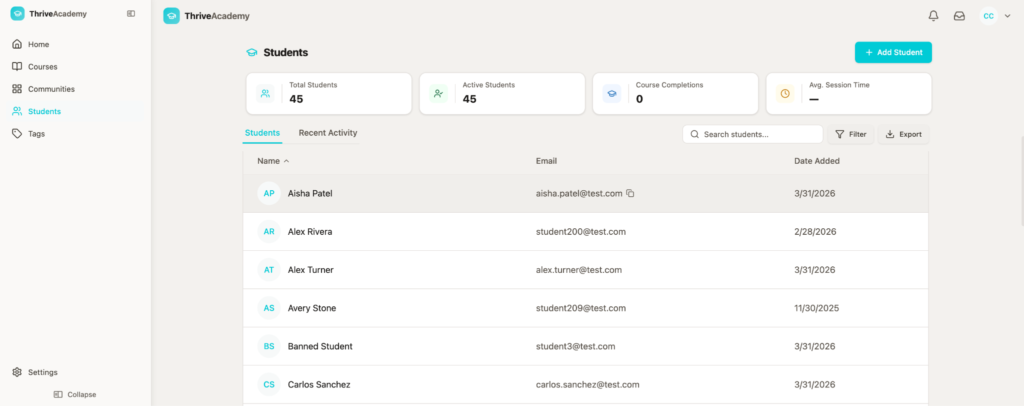Copy Aisha Patel's email address icon

click(631, 193)
